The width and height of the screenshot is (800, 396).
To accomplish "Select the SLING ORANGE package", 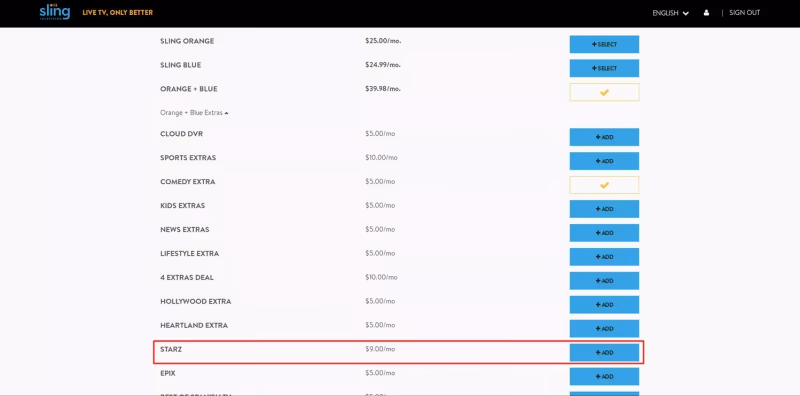I will pos(604,44).
